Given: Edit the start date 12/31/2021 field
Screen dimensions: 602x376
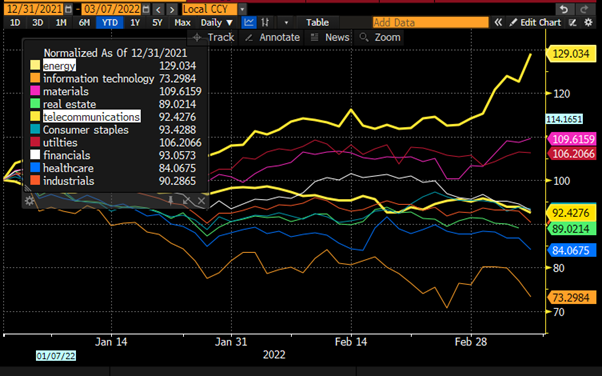Looking at the screenshot, I should 33,9.
